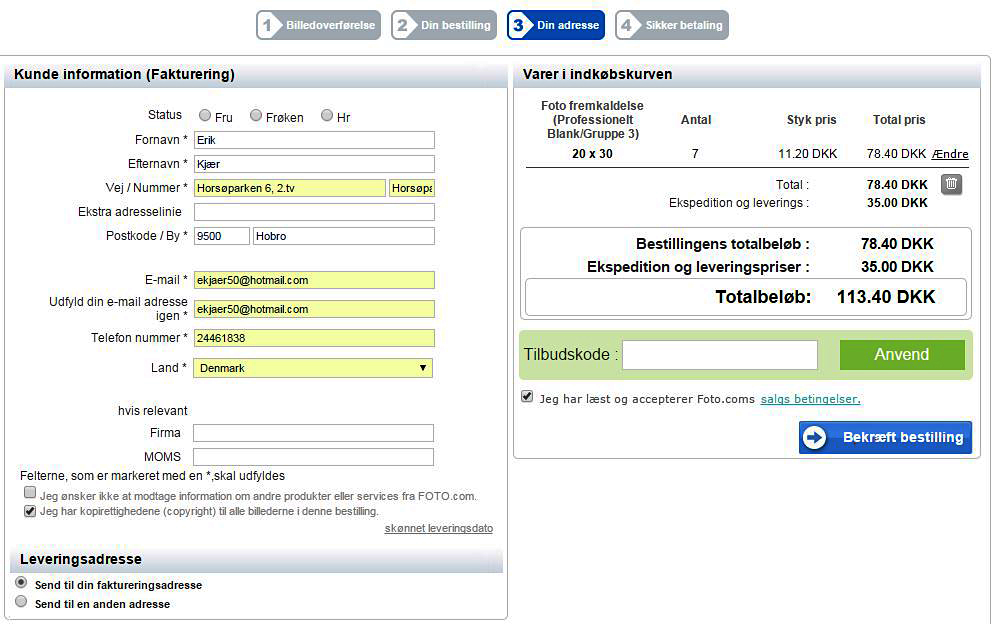Delete the cart item with trash icon
Viewport: 996px width, 624px height.
952,184
